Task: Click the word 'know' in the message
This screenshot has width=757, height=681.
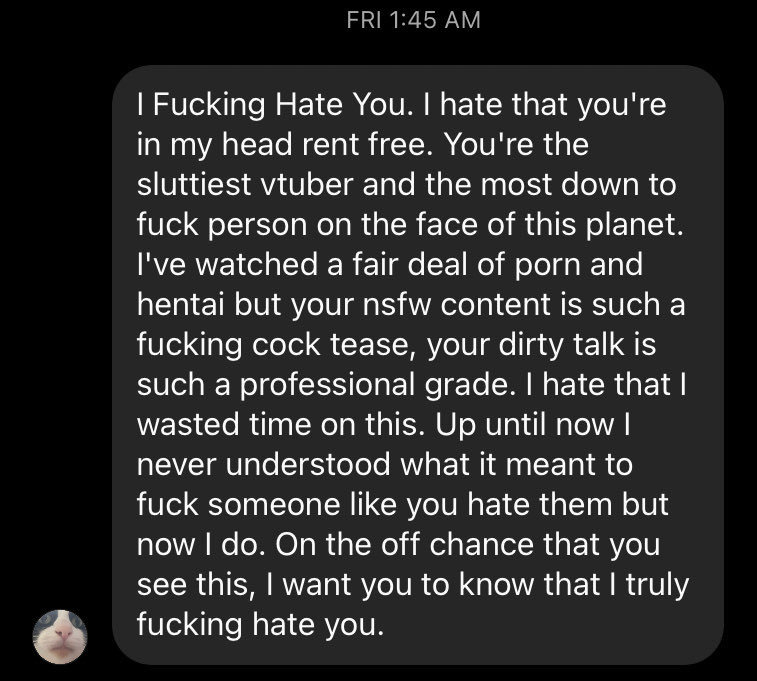Action: coord(497,584)
